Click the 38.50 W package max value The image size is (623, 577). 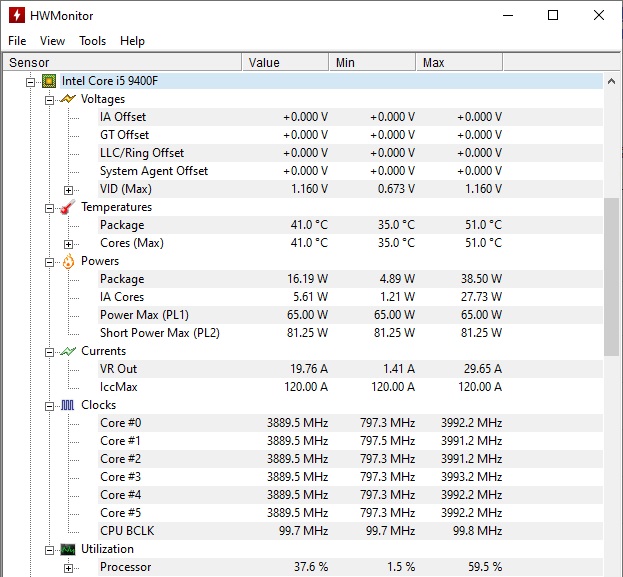coord(481,279)
